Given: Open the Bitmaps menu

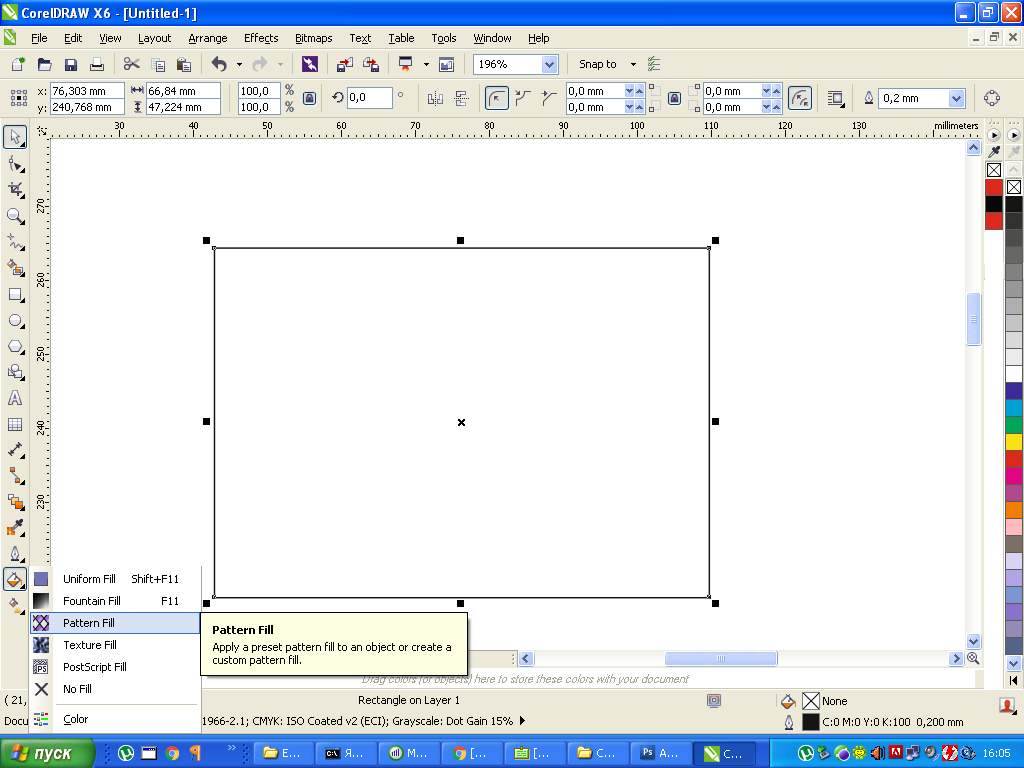Looking at the screenshot, I should 313,38.
